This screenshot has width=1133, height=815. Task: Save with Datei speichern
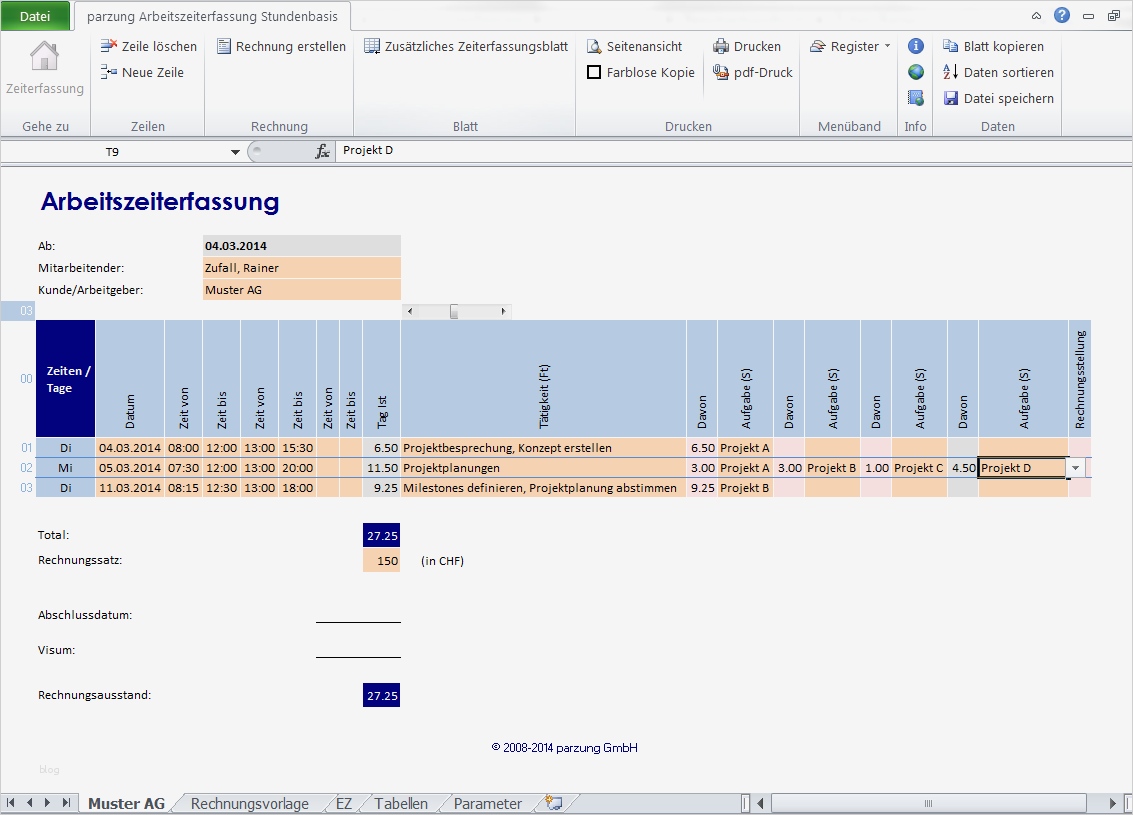(998, 98)
